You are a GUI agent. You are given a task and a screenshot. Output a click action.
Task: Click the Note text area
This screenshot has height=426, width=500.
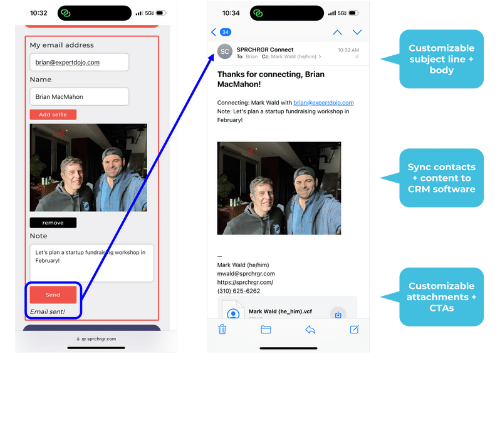(x=92, y=263)
